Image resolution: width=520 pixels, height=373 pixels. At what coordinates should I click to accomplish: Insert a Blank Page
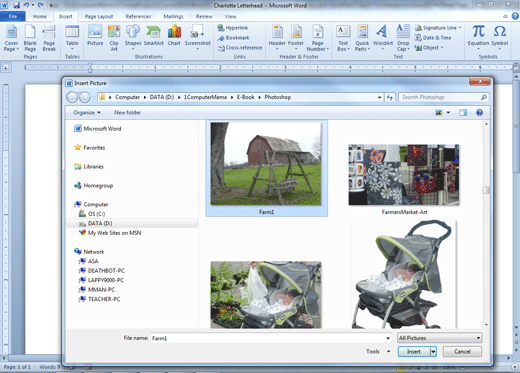coord(30,38)
